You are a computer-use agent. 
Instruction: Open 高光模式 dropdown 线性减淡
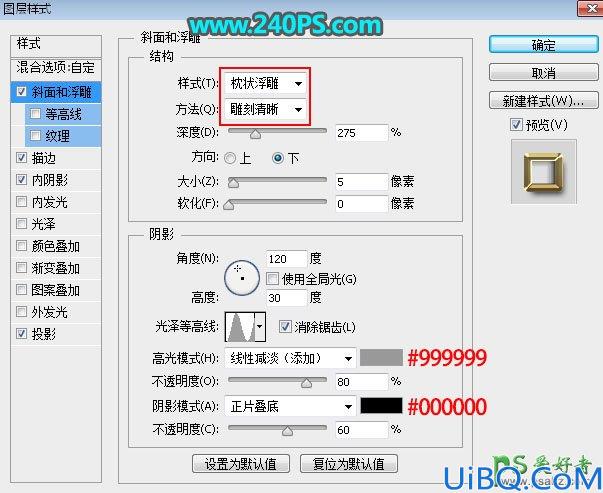[290, 358]
